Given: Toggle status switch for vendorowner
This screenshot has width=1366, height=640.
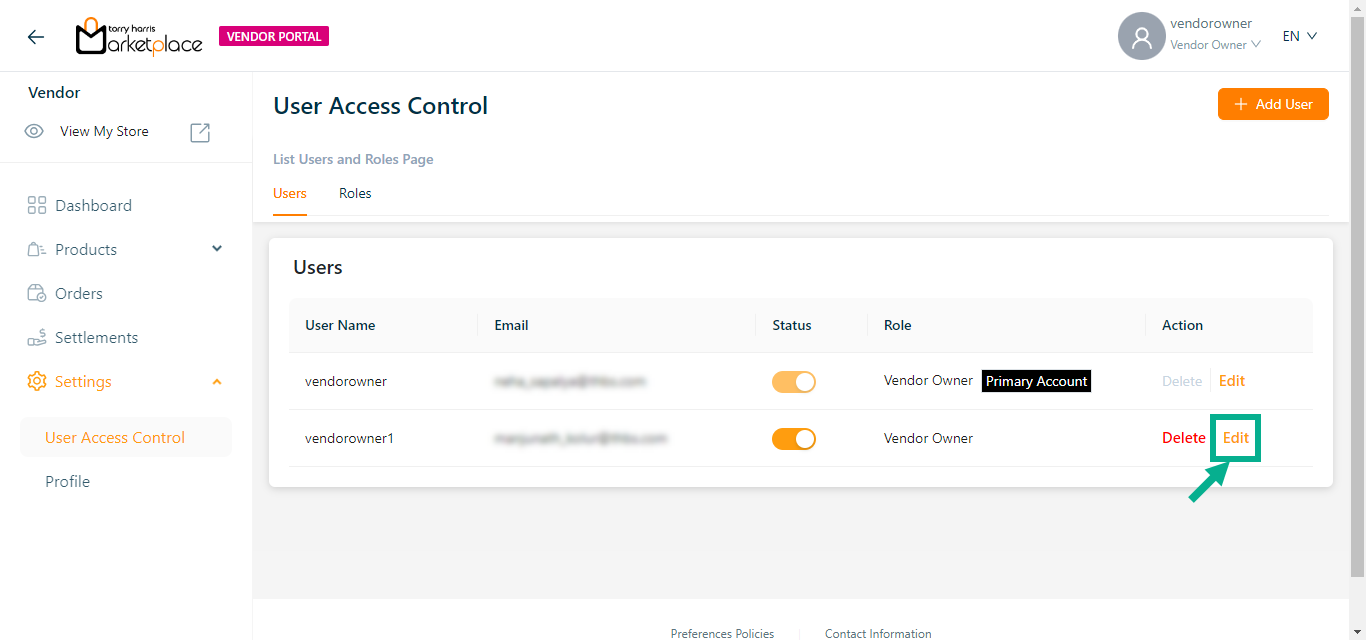Looking at the screenshot, I should click(793, 382).
